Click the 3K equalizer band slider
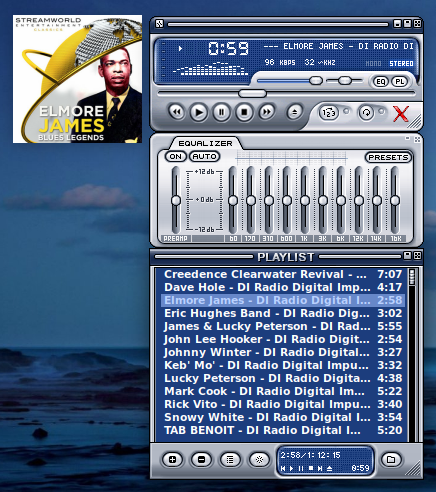 point(323,200)
